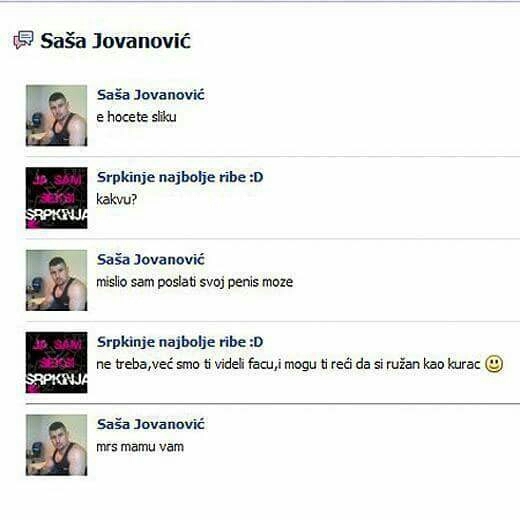This screenshot has width=520, height=520.
Task: Open Srpkinje page avatar beside 'kakvu?'
Action: [x=57, y=198]
